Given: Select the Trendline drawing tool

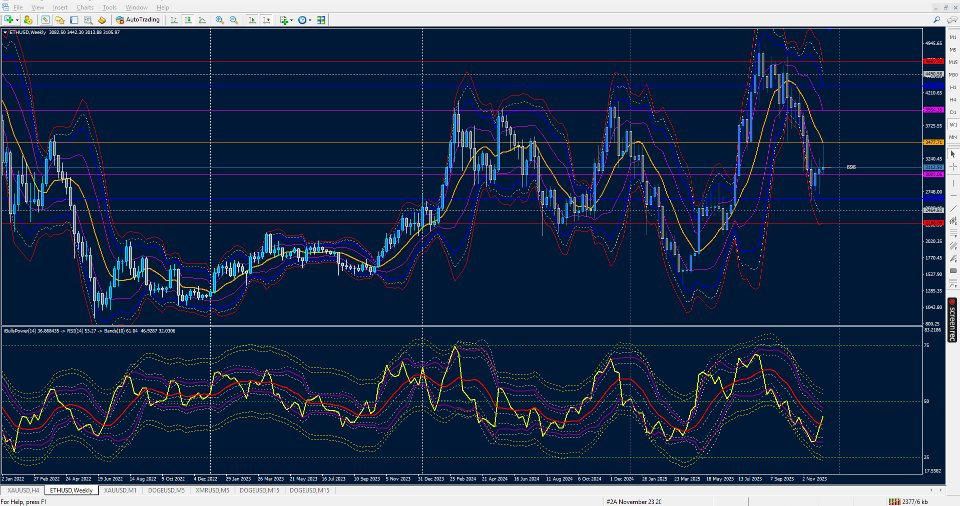Looking at the screenshot, I should point(953,208).
